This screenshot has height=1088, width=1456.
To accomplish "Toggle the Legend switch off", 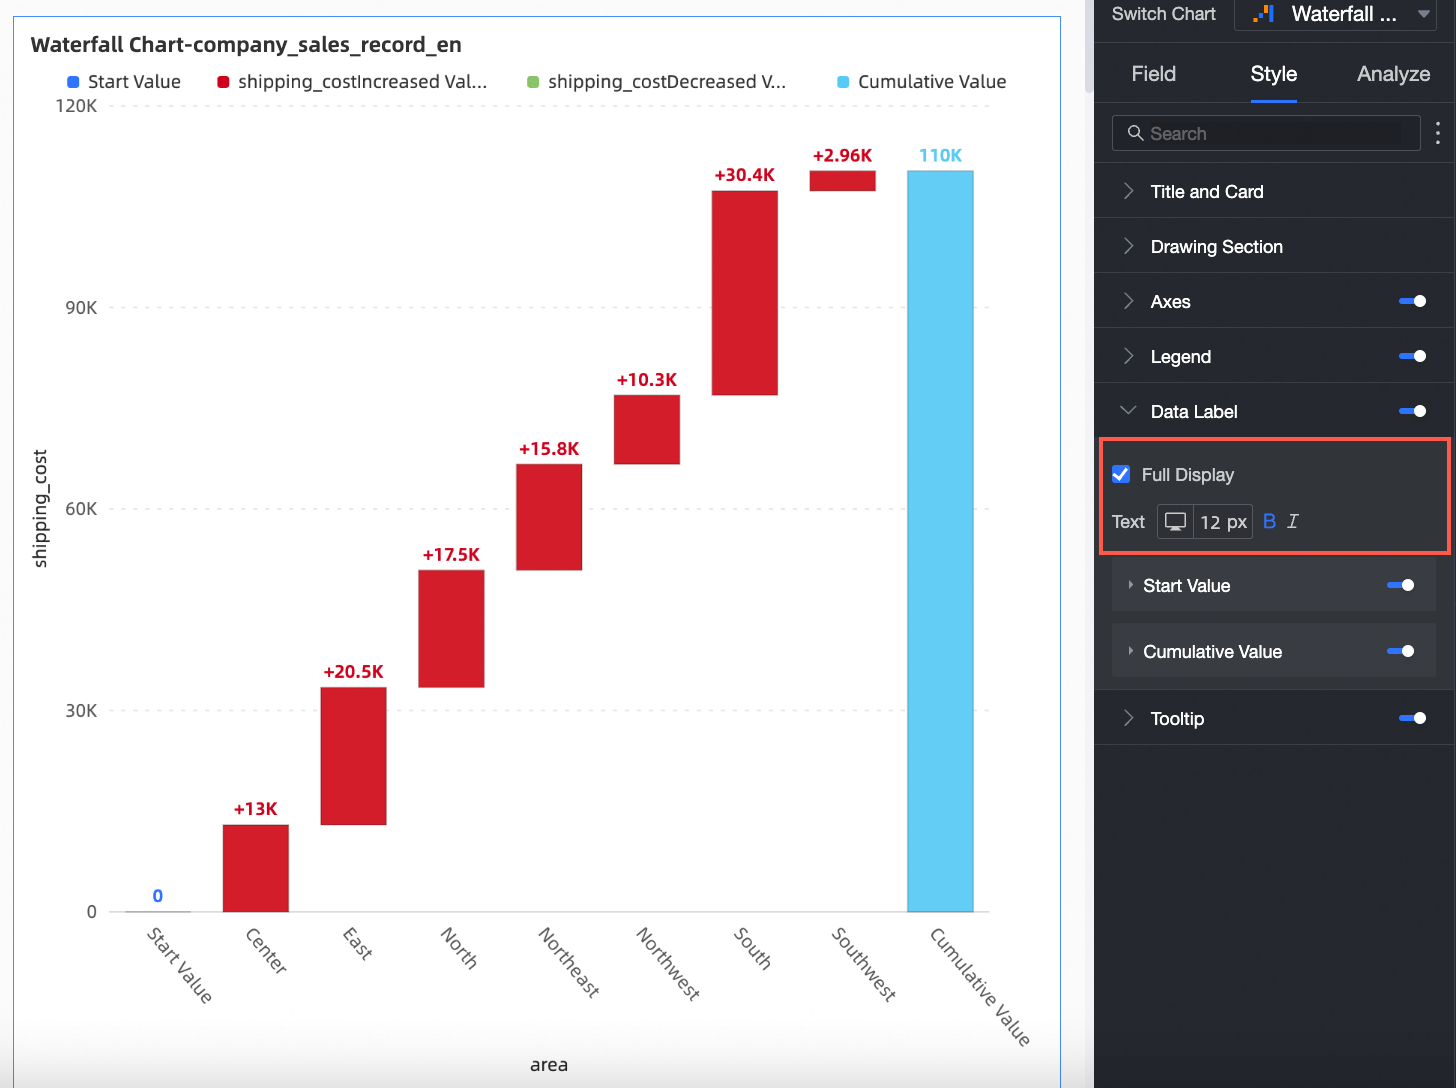I will (x=1413, y=356).
